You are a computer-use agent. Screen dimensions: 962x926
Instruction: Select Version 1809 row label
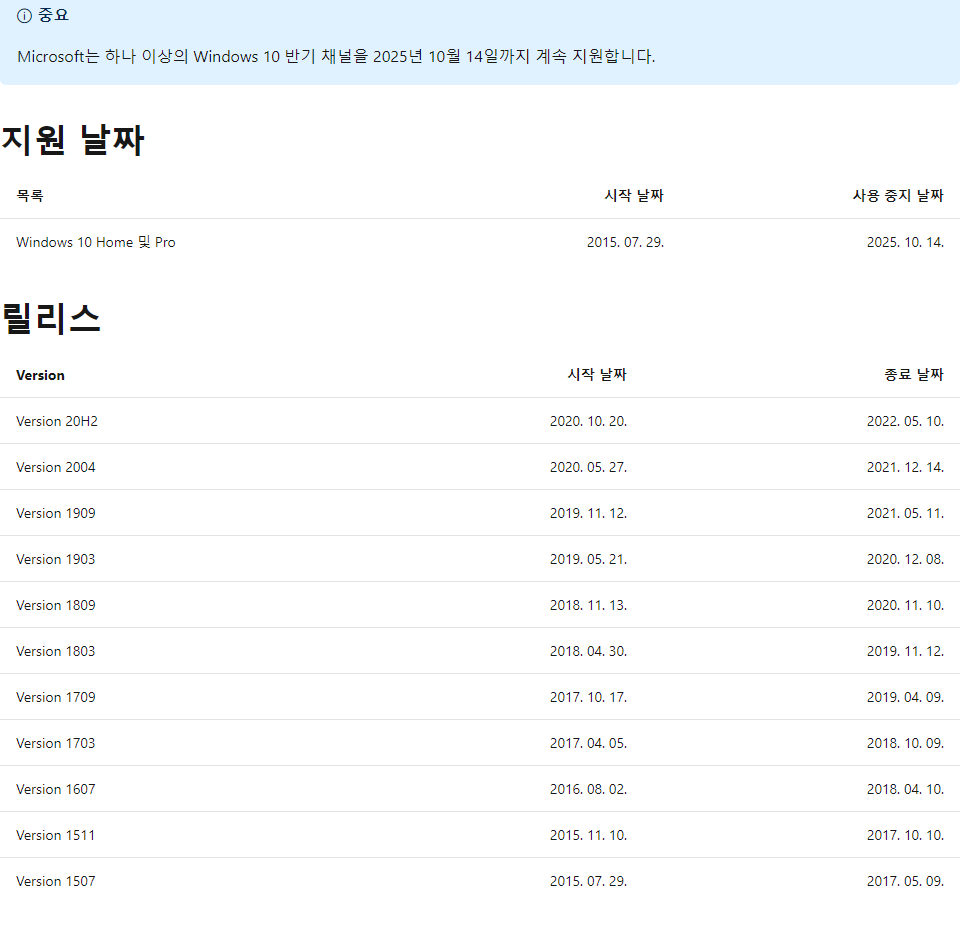tap(56, 606)
